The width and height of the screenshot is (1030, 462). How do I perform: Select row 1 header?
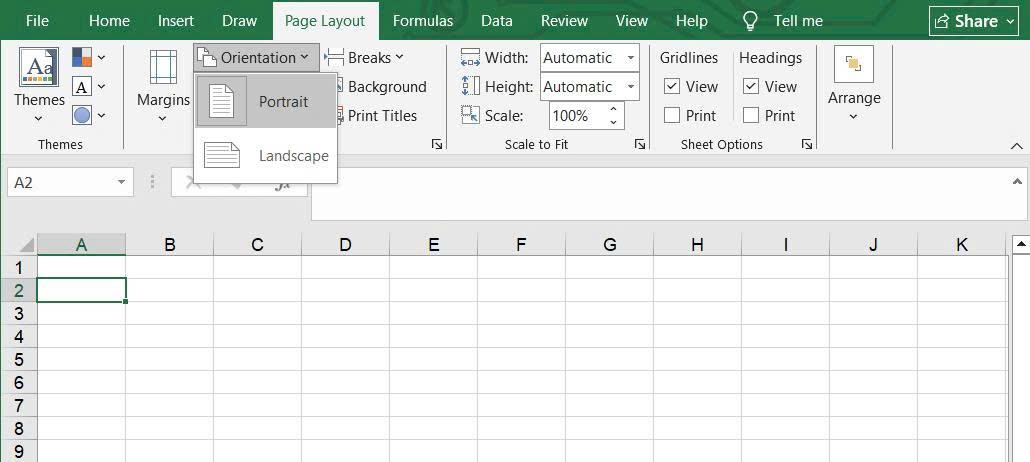click(18, 267)
